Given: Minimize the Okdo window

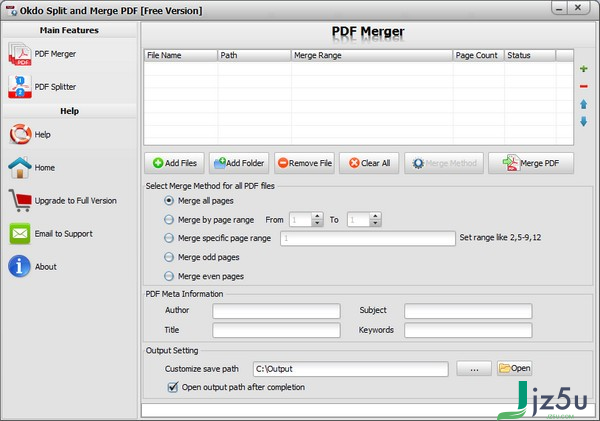Looking at the screenshot, I should pyautogui.click(x=559, y=8).
